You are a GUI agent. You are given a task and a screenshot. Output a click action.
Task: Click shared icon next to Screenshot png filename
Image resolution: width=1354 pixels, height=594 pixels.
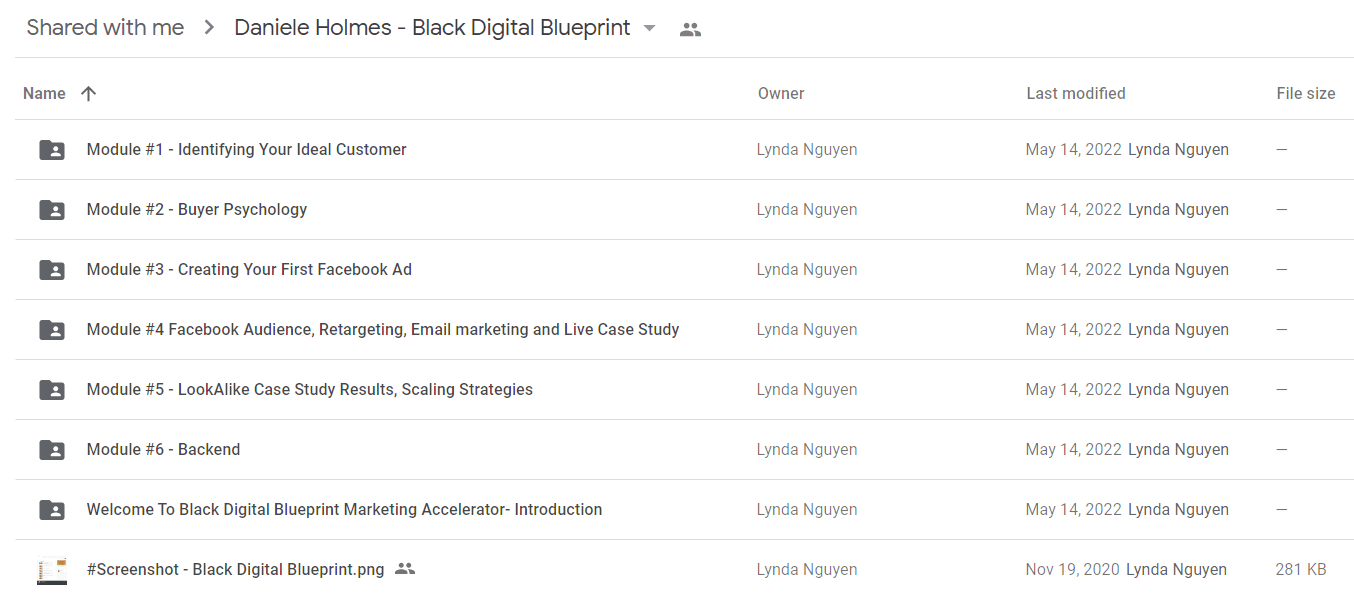click(x=405, y=569)
